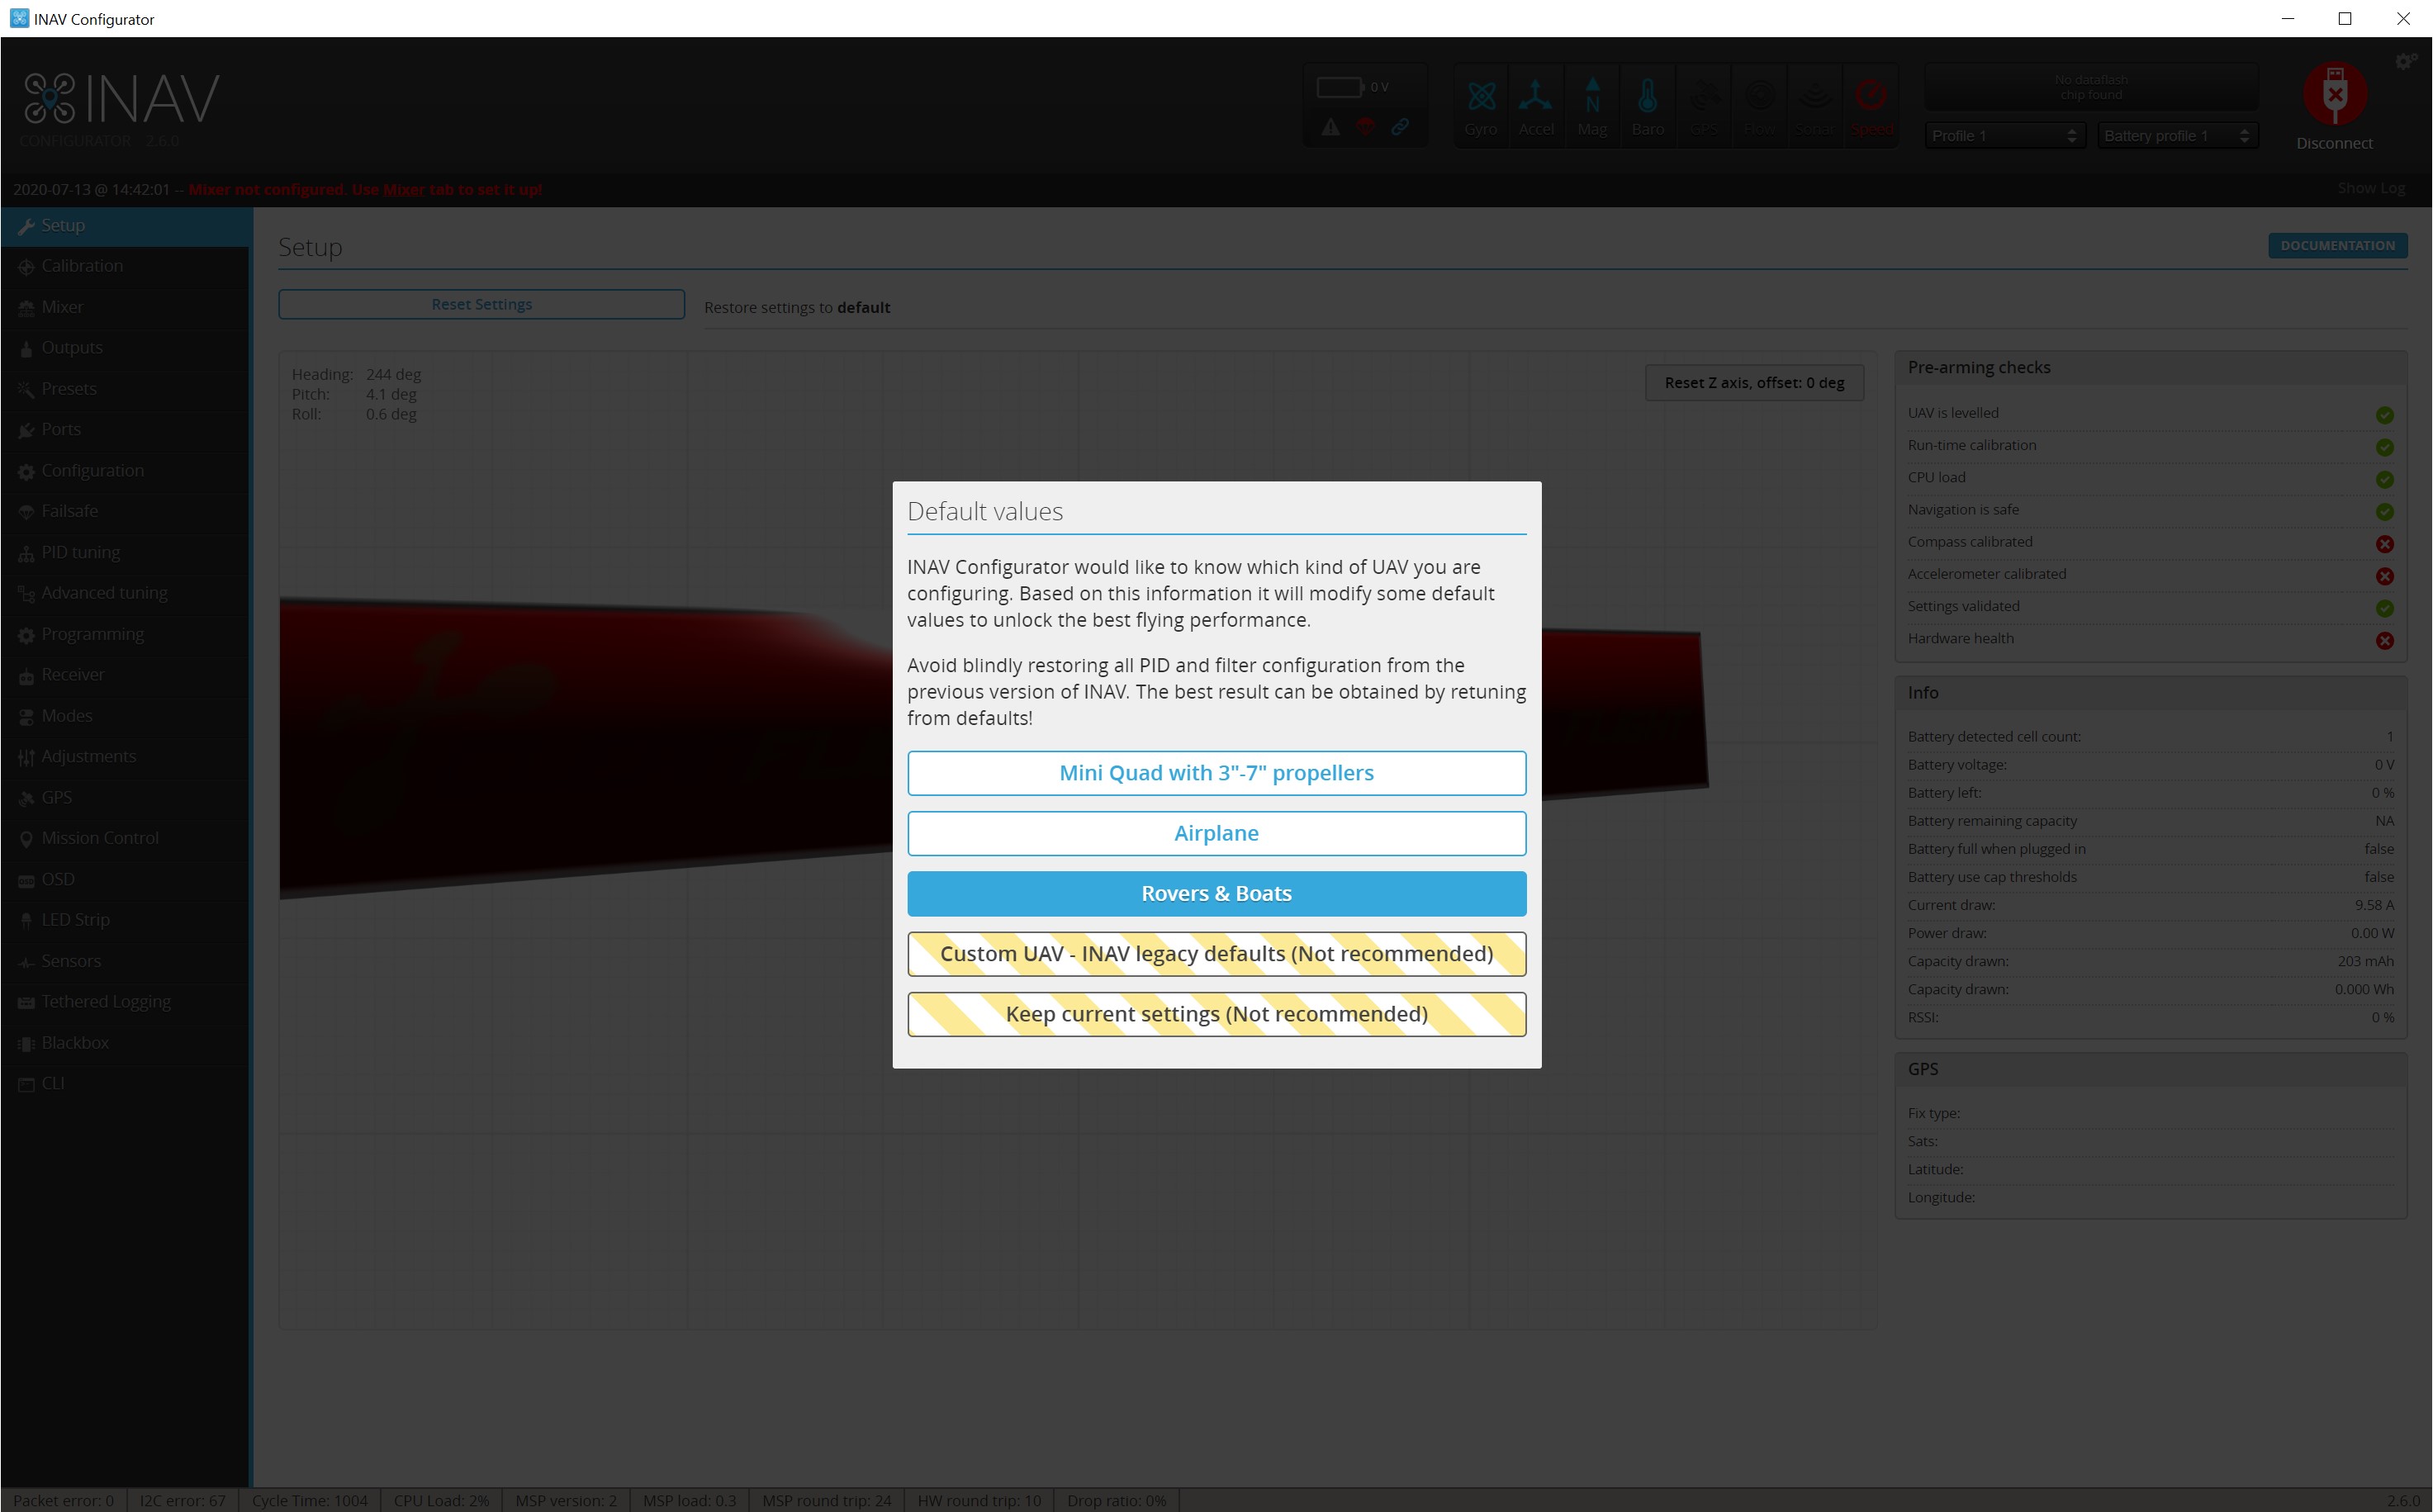The width and height of the screenshot is (2433, 1512).
Task: Open the CLI tab
Action: [x=52, y=1083]
